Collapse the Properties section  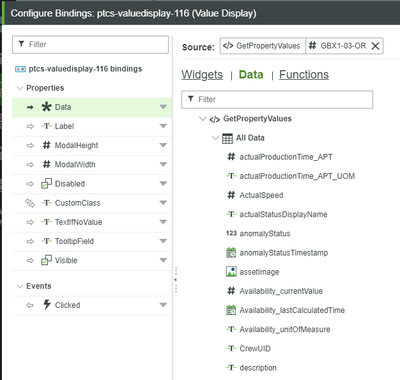pyautogui.click(x=20, y=88)
